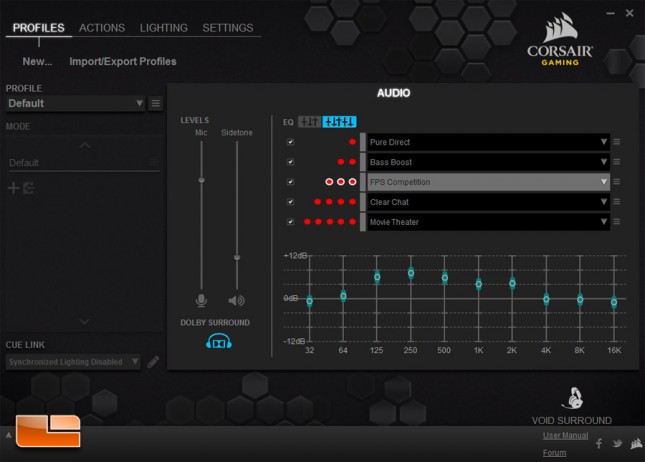Minimize the Corsair window
The height and width of the screenshot is (462, 645).
tap(610, 13)
